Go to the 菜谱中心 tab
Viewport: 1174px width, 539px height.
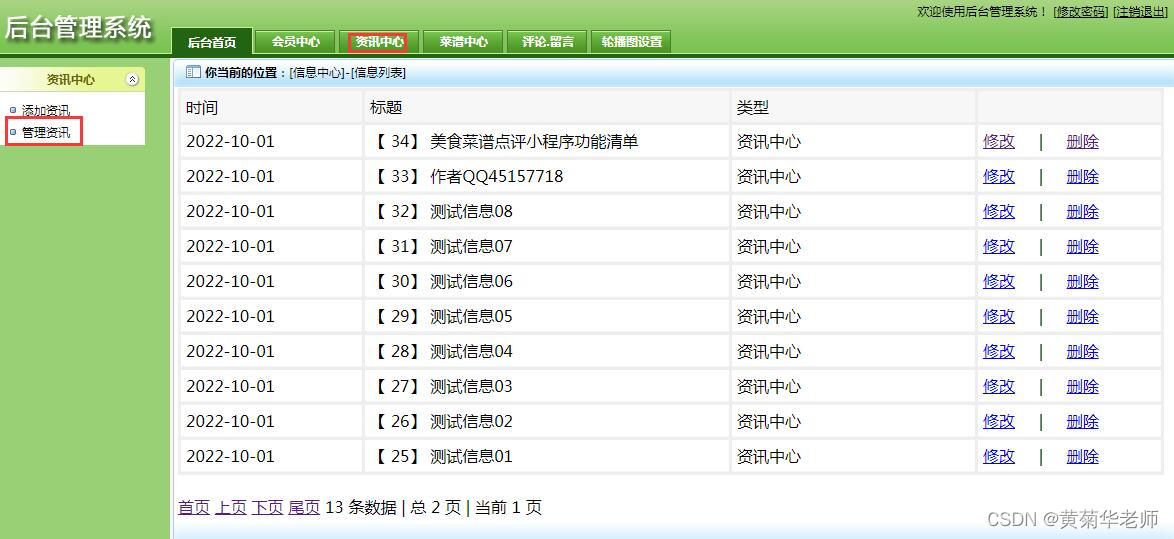click(463, 42)
